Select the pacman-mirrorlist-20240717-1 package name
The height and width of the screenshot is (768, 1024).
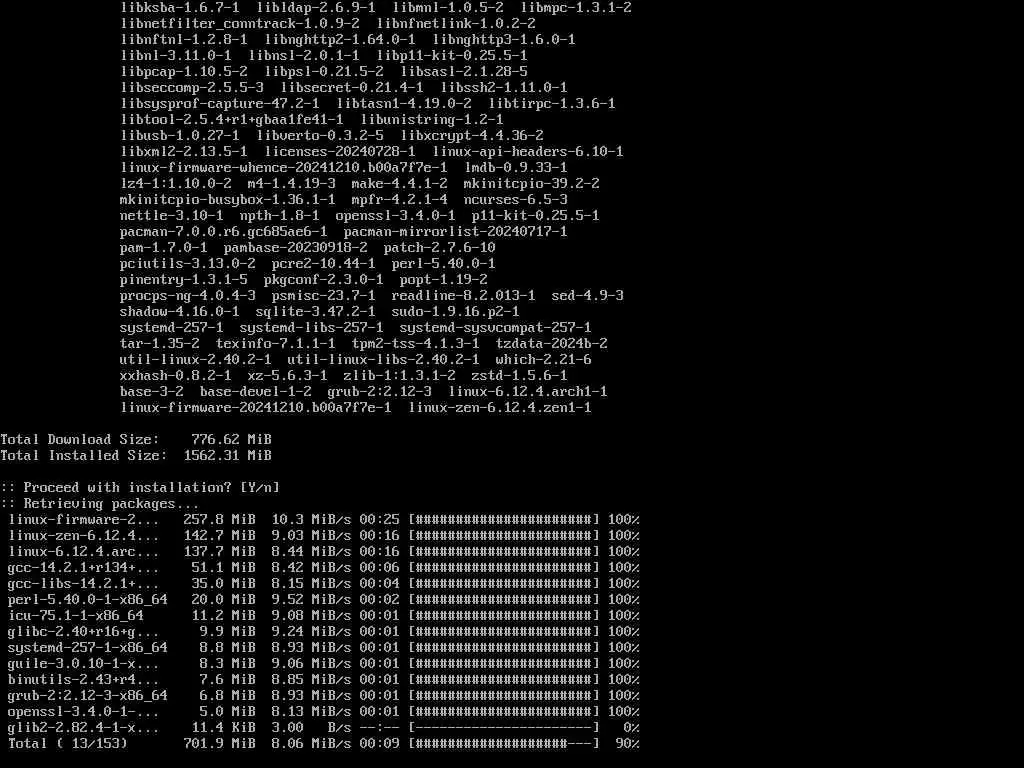pos(455,232)
